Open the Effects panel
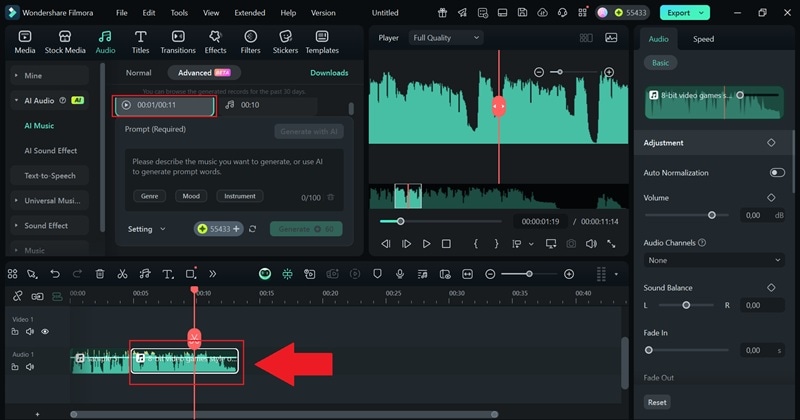 pyautogui.click(x=215, y=42)
